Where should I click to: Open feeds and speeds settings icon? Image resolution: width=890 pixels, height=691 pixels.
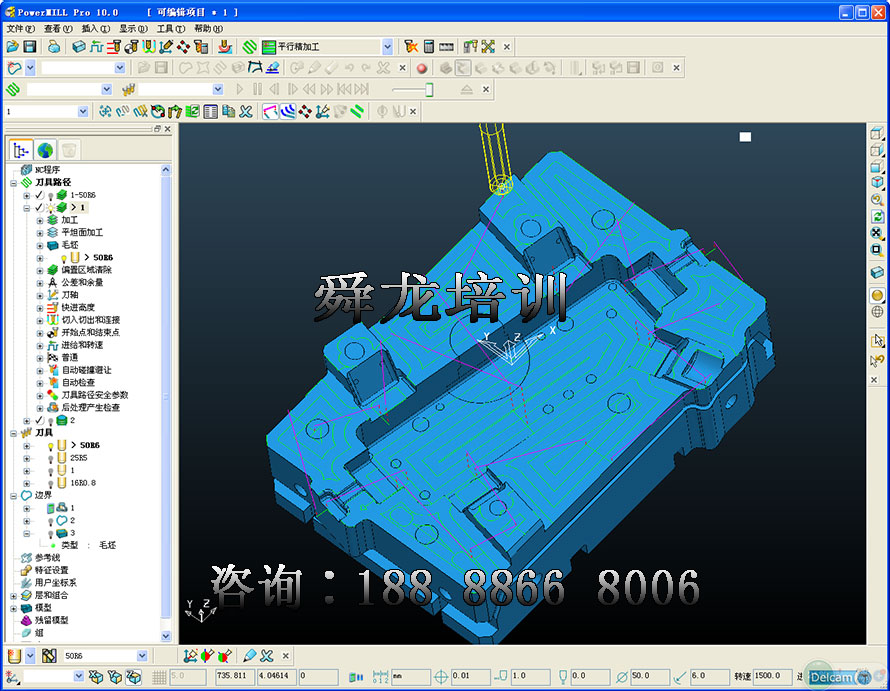click(x=96, y=47)
